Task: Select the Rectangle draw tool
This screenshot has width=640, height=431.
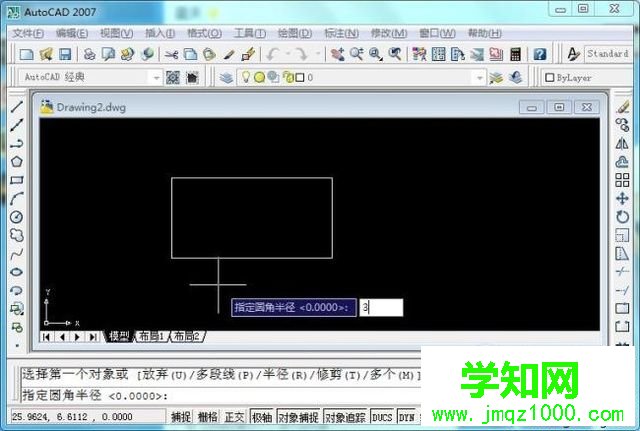Action: (16, 180)
